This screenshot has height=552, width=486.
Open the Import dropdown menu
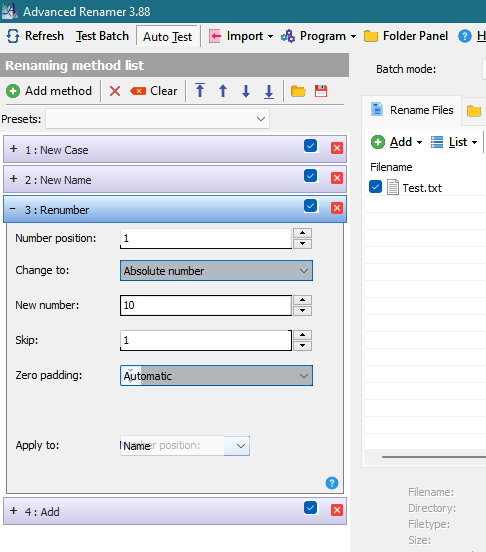(x=241, y=36)
